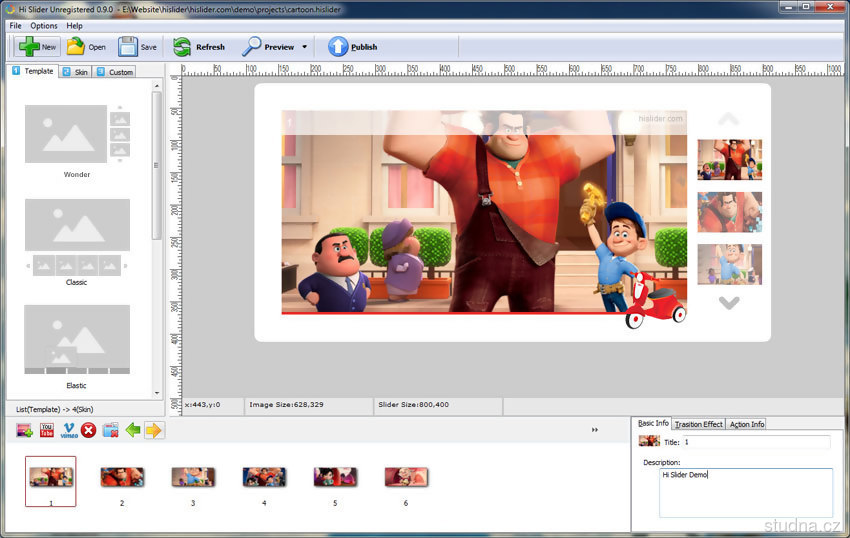Move slide right with yellow arrow
Screen dimensions: 850x538
153,430
